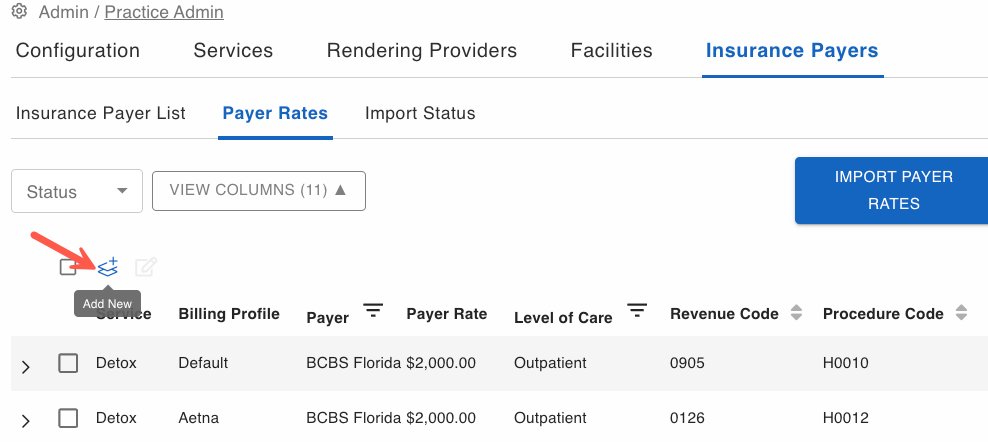Image resolution: width=988 pixels, height=442 pixels.
Task: Click the Import Payer Rates button
Action: tap(893, 190)
